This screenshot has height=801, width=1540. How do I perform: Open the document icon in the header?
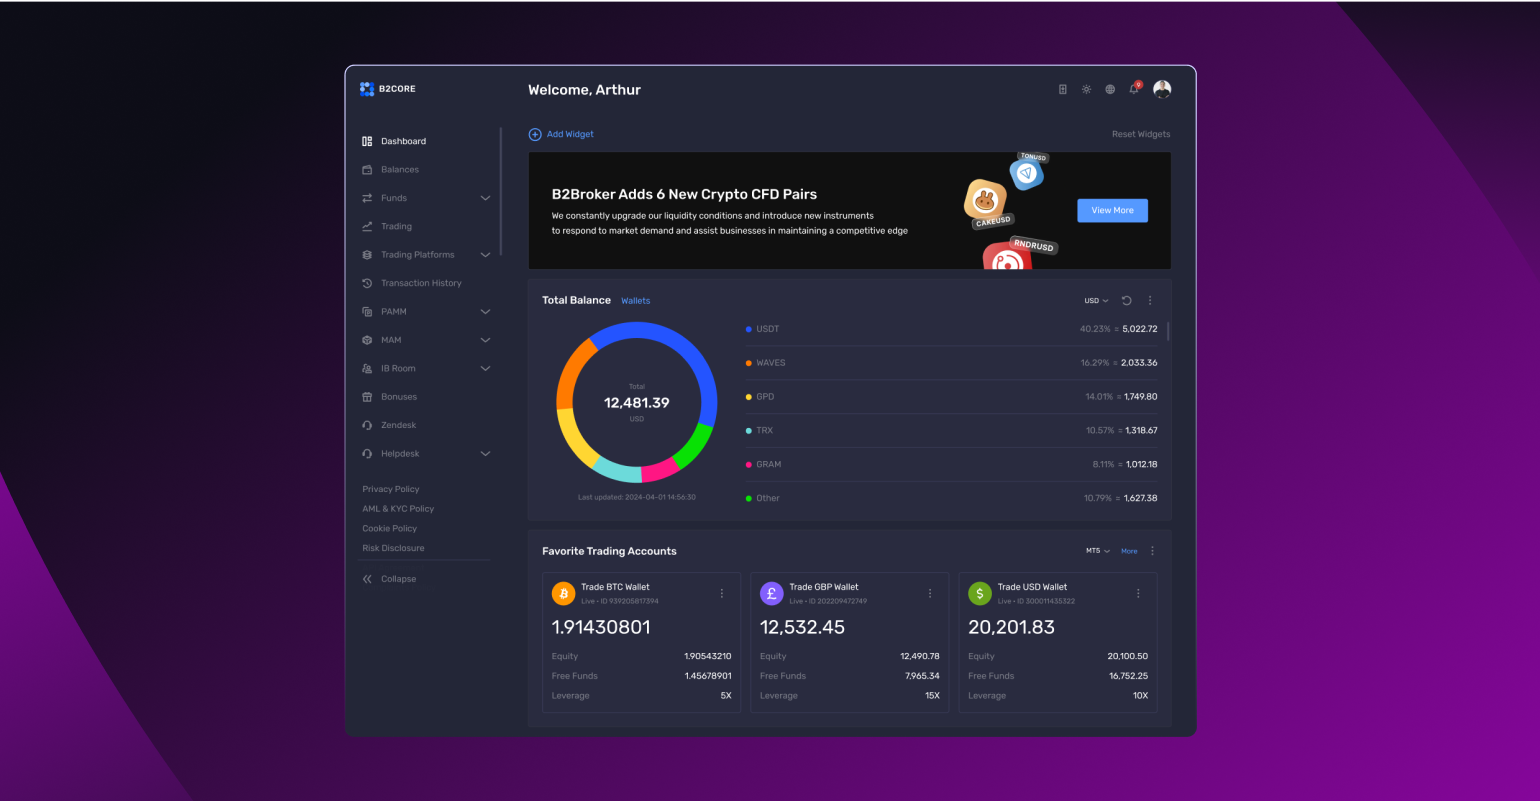point(1063,89)
